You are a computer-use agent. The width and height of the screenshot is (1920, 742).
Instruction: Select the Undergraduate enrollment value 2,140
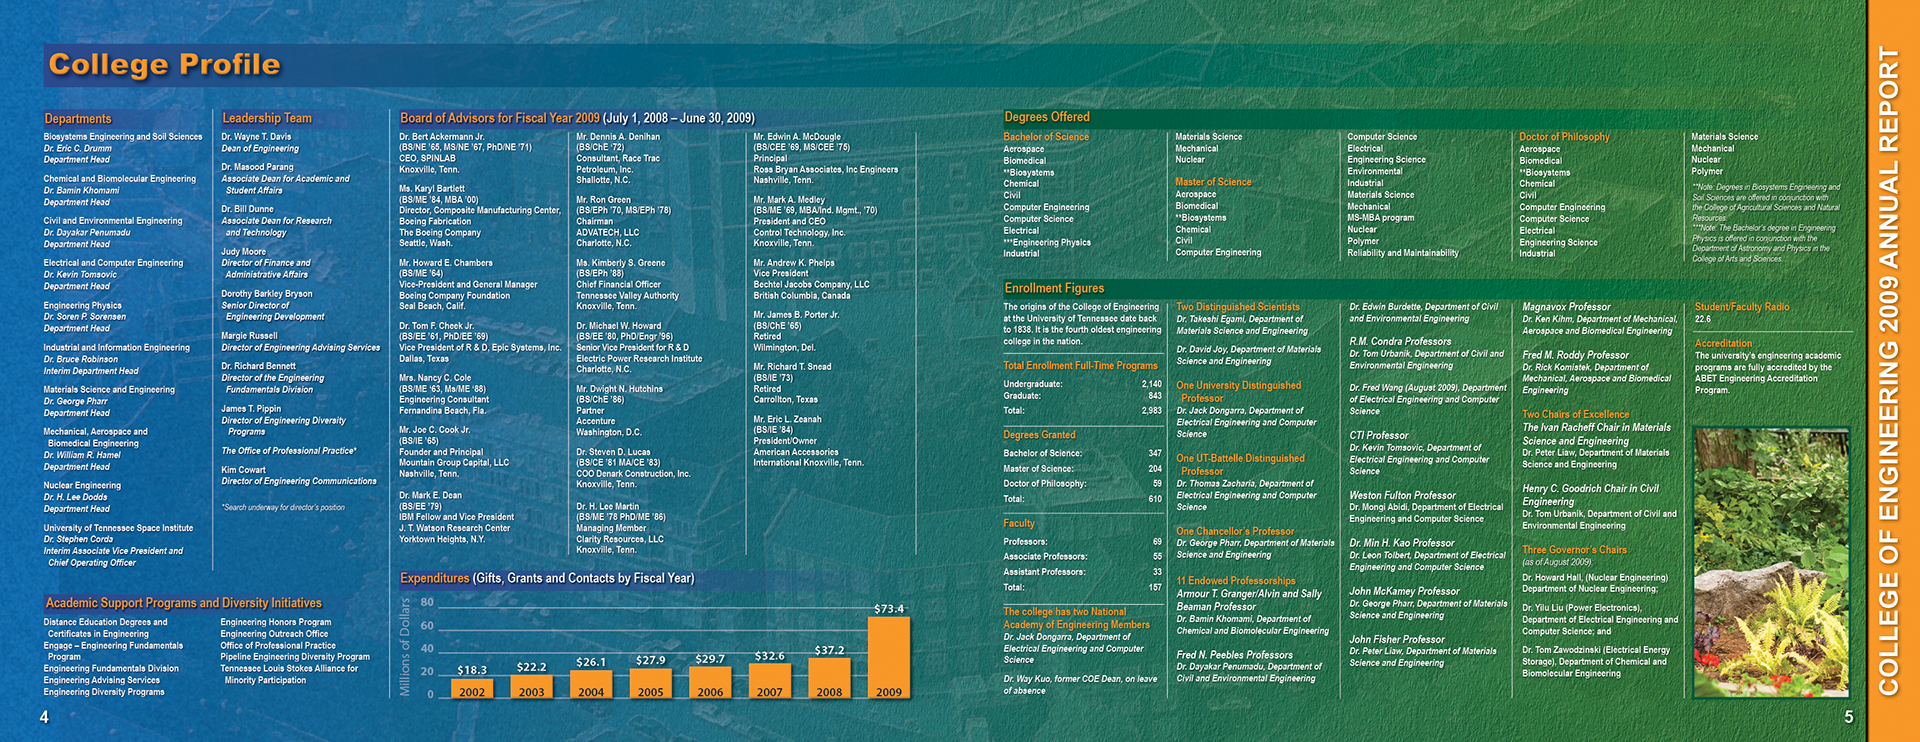click(1151, 384)
